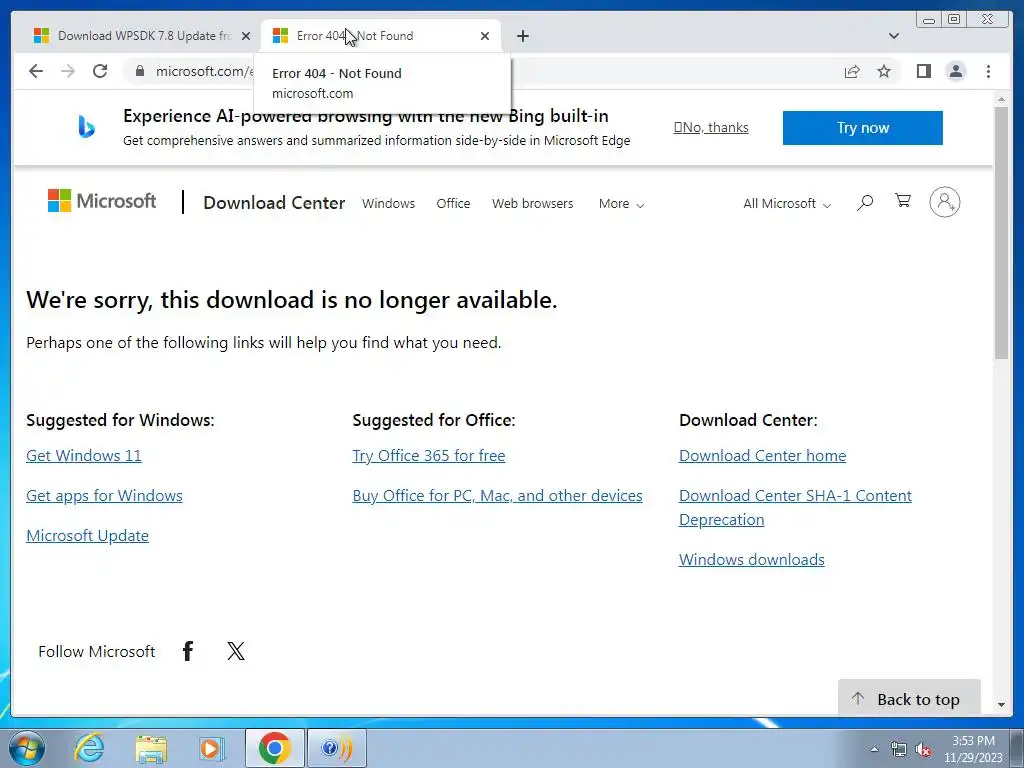Dismiss banner with No, thanks
The width and height of the screenshot is (1024, 768).
711,127
